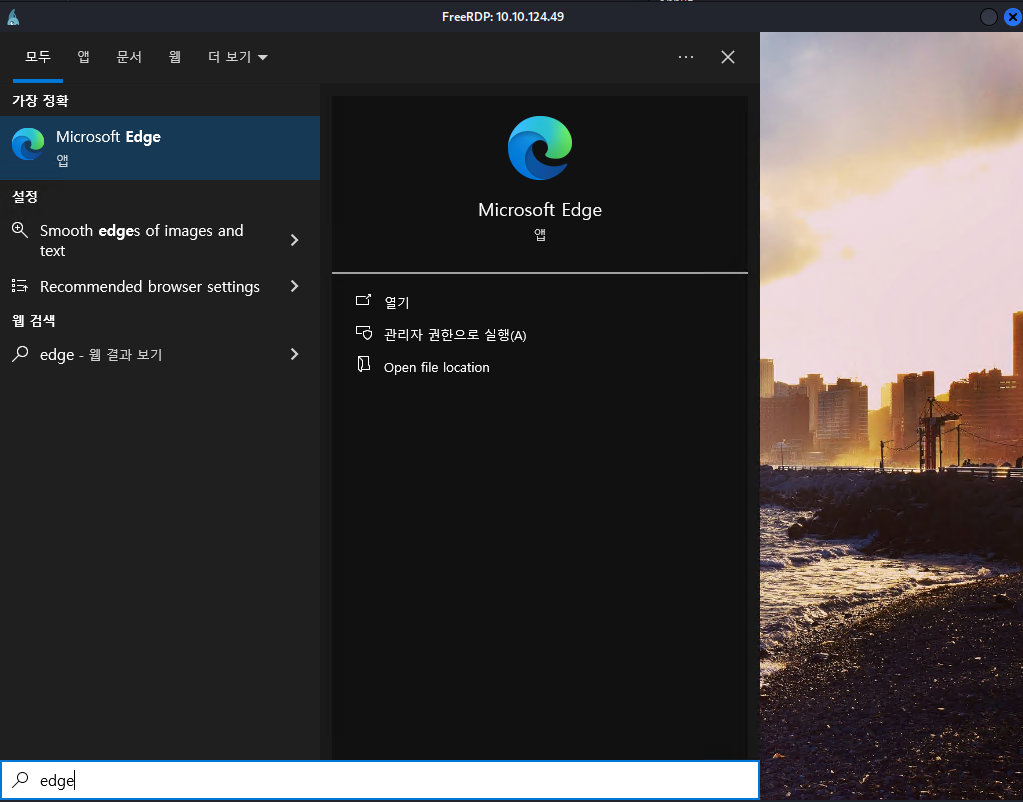Click the search icon in the search box
This screenshot has width=1023, height=802.
(x=20, y=781)
